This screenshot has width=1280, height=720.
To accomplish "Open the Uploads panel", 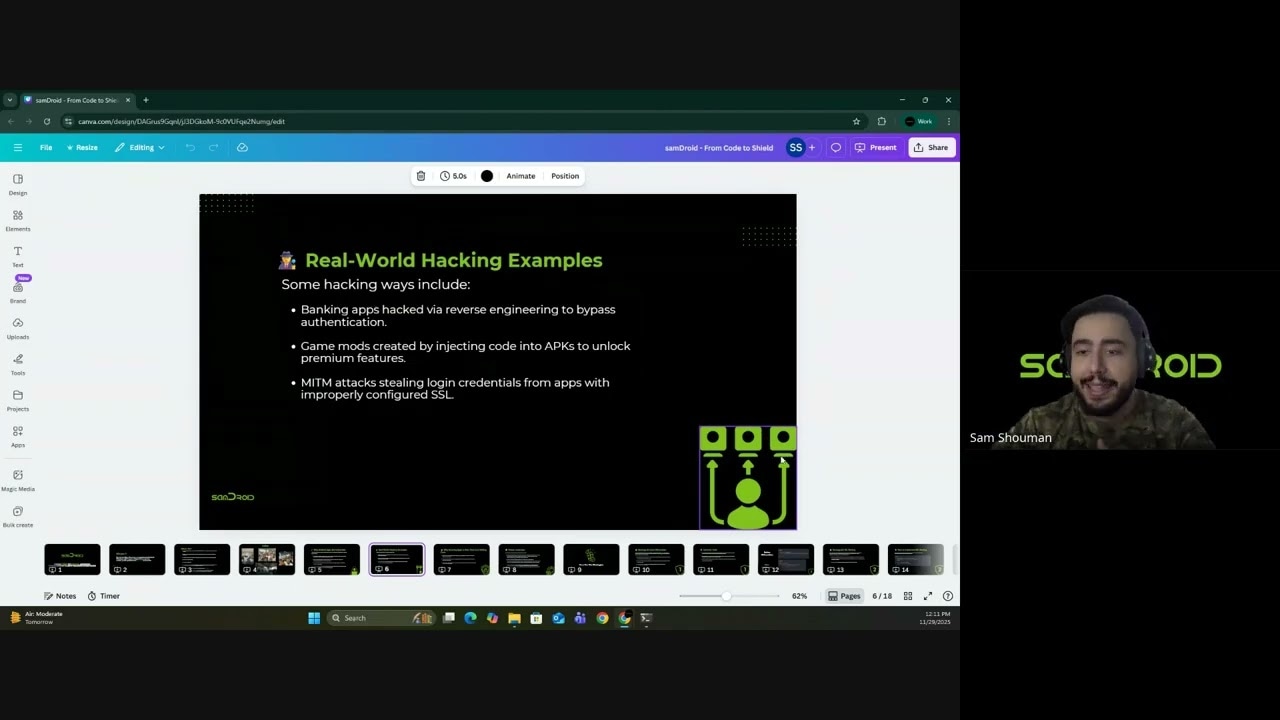I will coord(17,328).
